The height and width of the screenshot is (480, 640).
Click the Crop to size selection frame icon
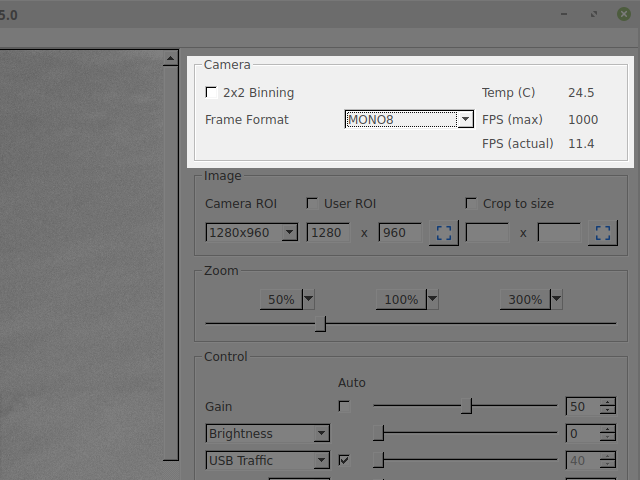point(603,233)
